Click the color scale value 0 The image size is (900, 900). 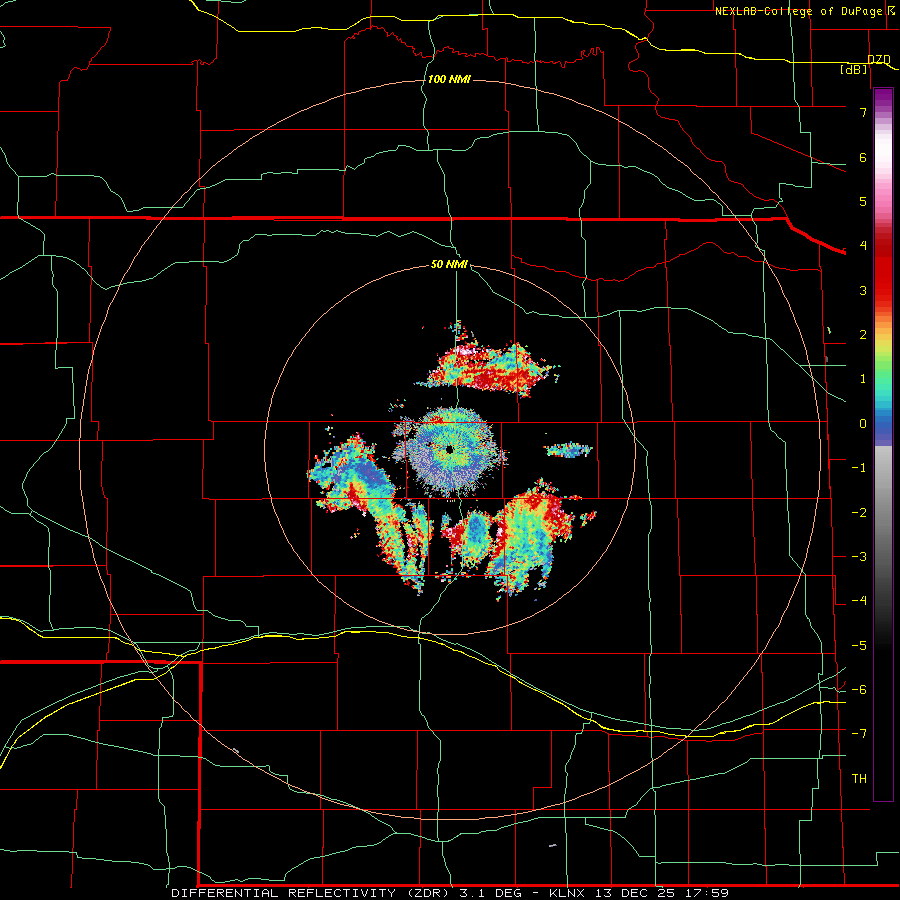863,424
